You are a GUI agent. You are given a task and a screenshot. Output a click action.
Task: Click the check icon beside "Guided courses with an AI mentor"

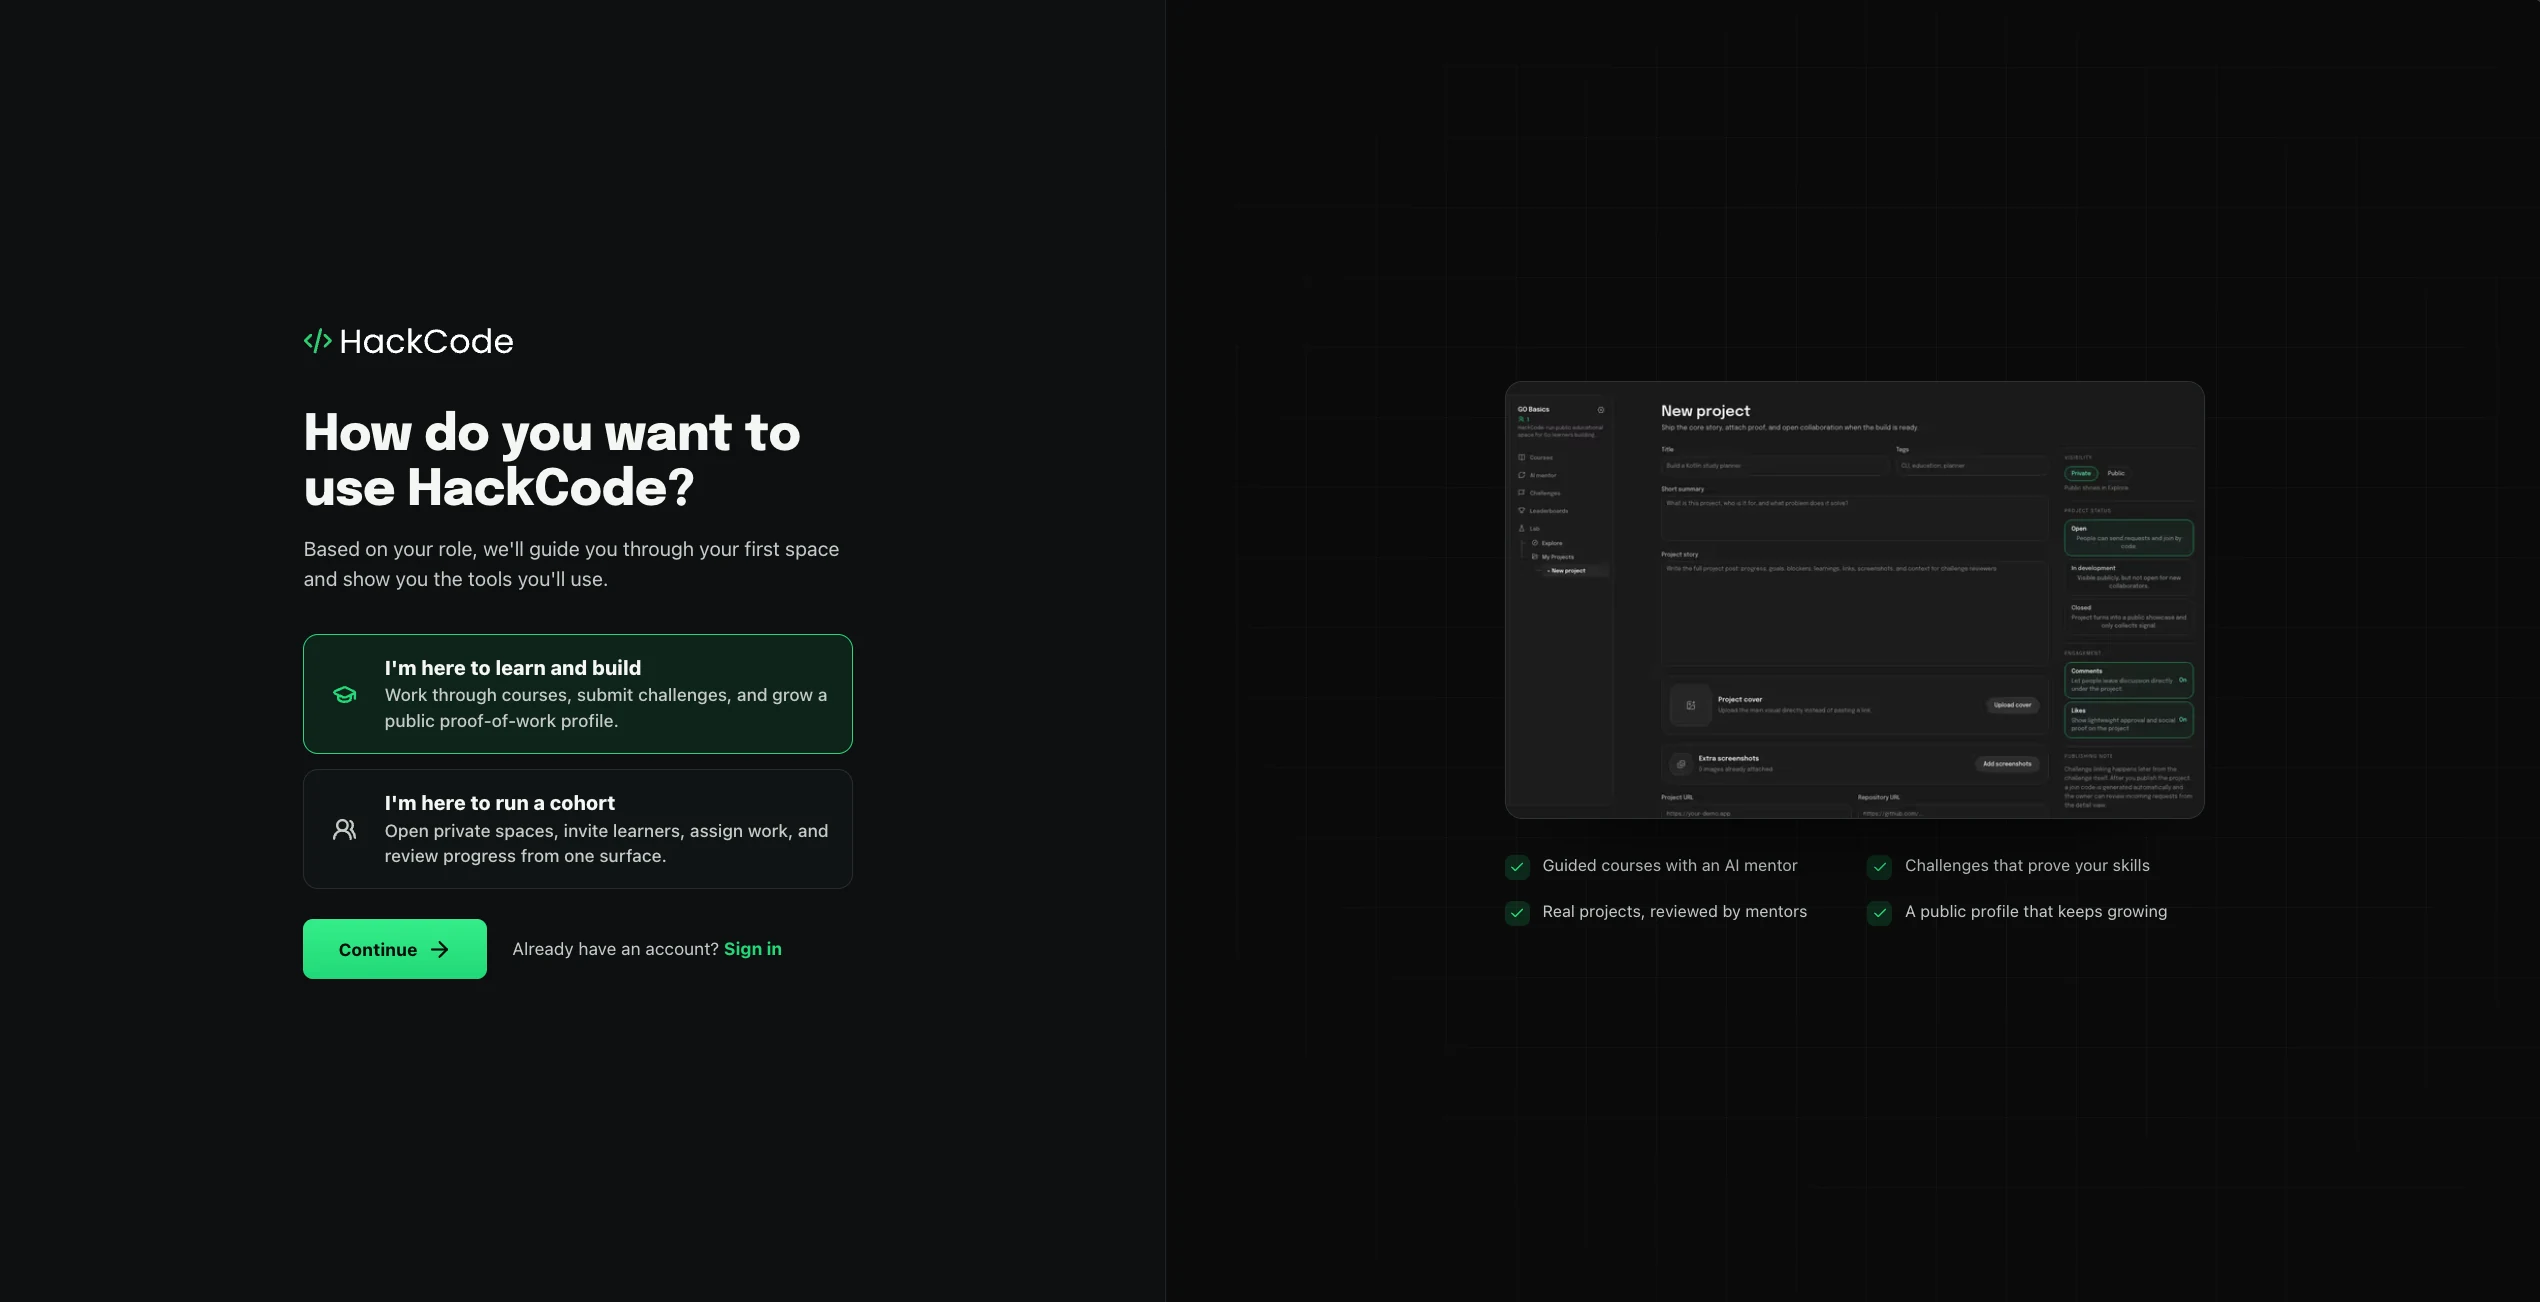1517,867
